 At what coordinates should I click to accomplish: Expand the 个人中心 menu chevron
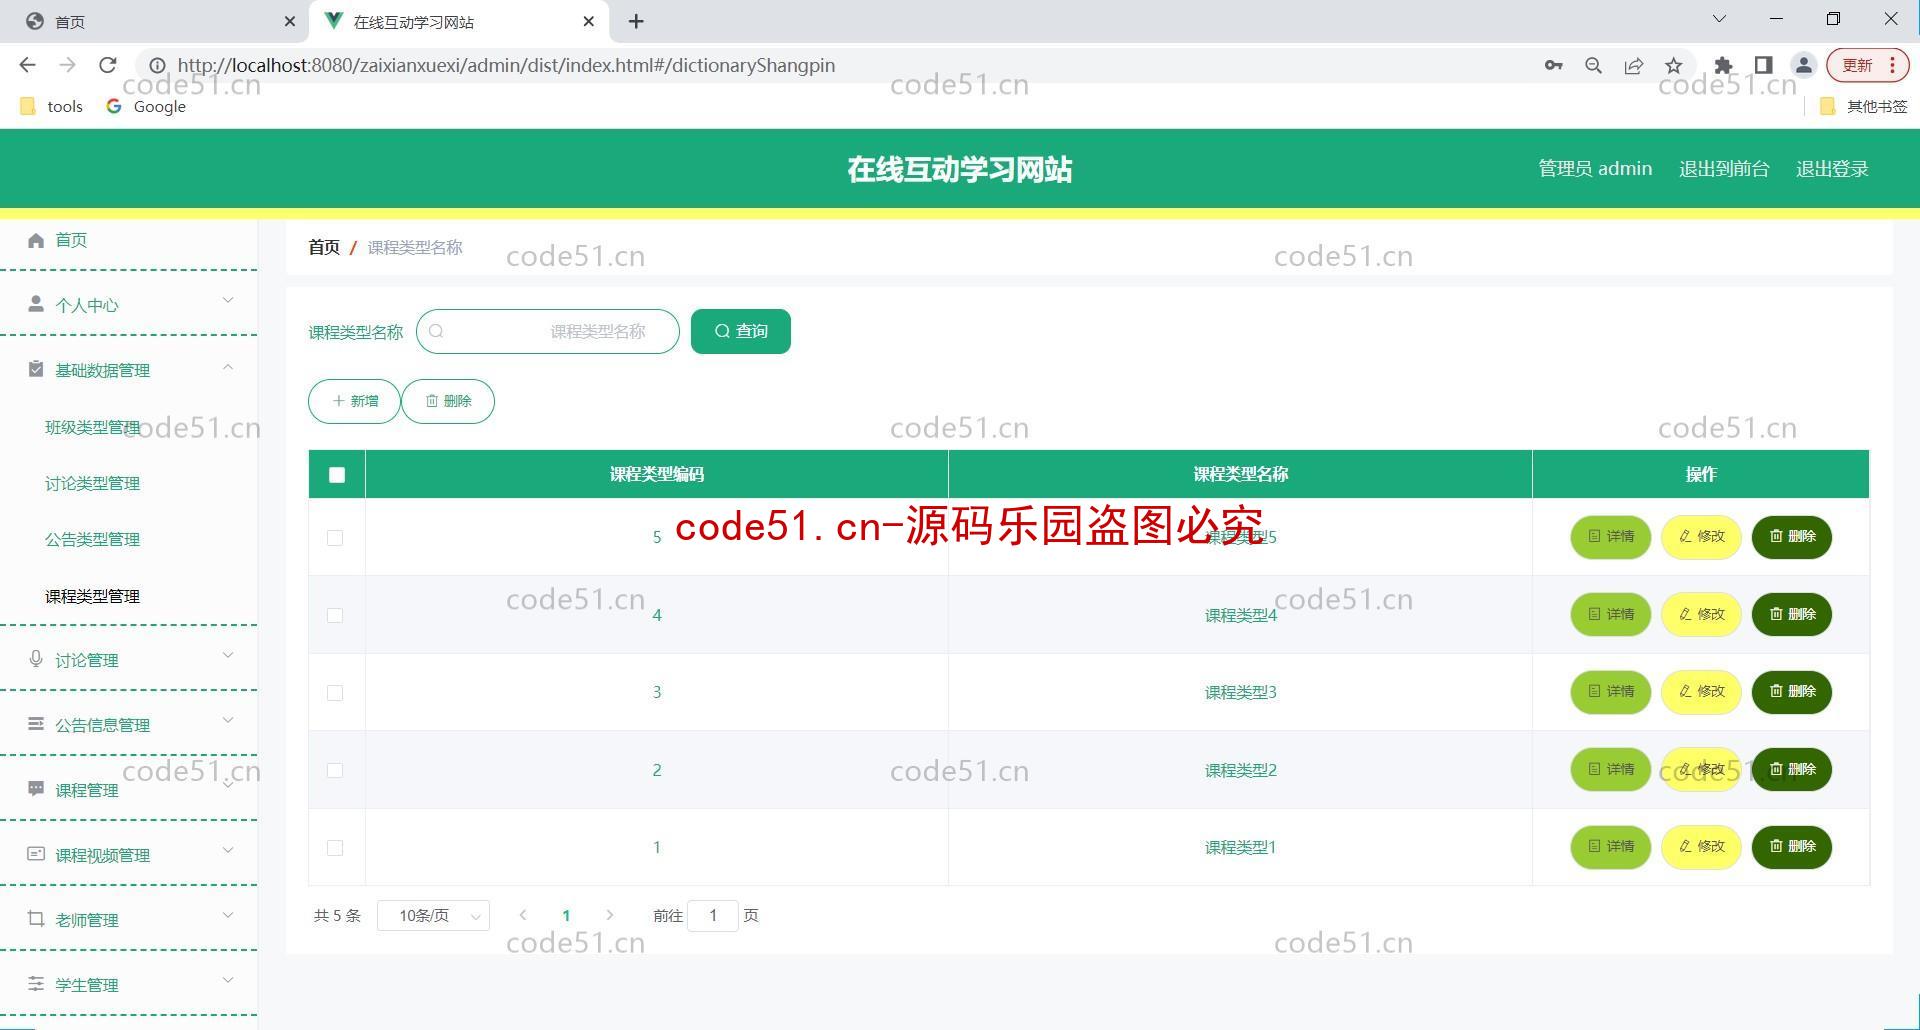tap(228, 300)
